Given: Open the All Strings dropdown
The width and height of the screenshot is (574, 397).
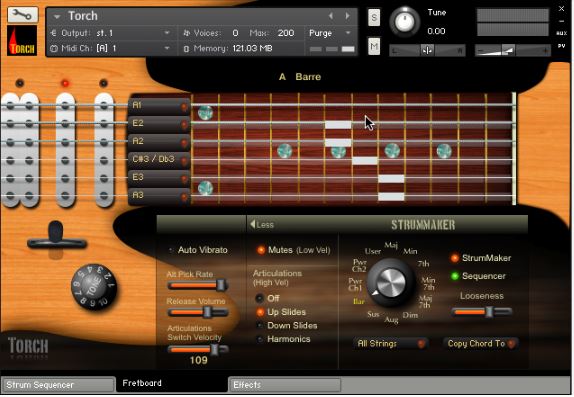Looking at the screenshot, I should tap(391, 344).
